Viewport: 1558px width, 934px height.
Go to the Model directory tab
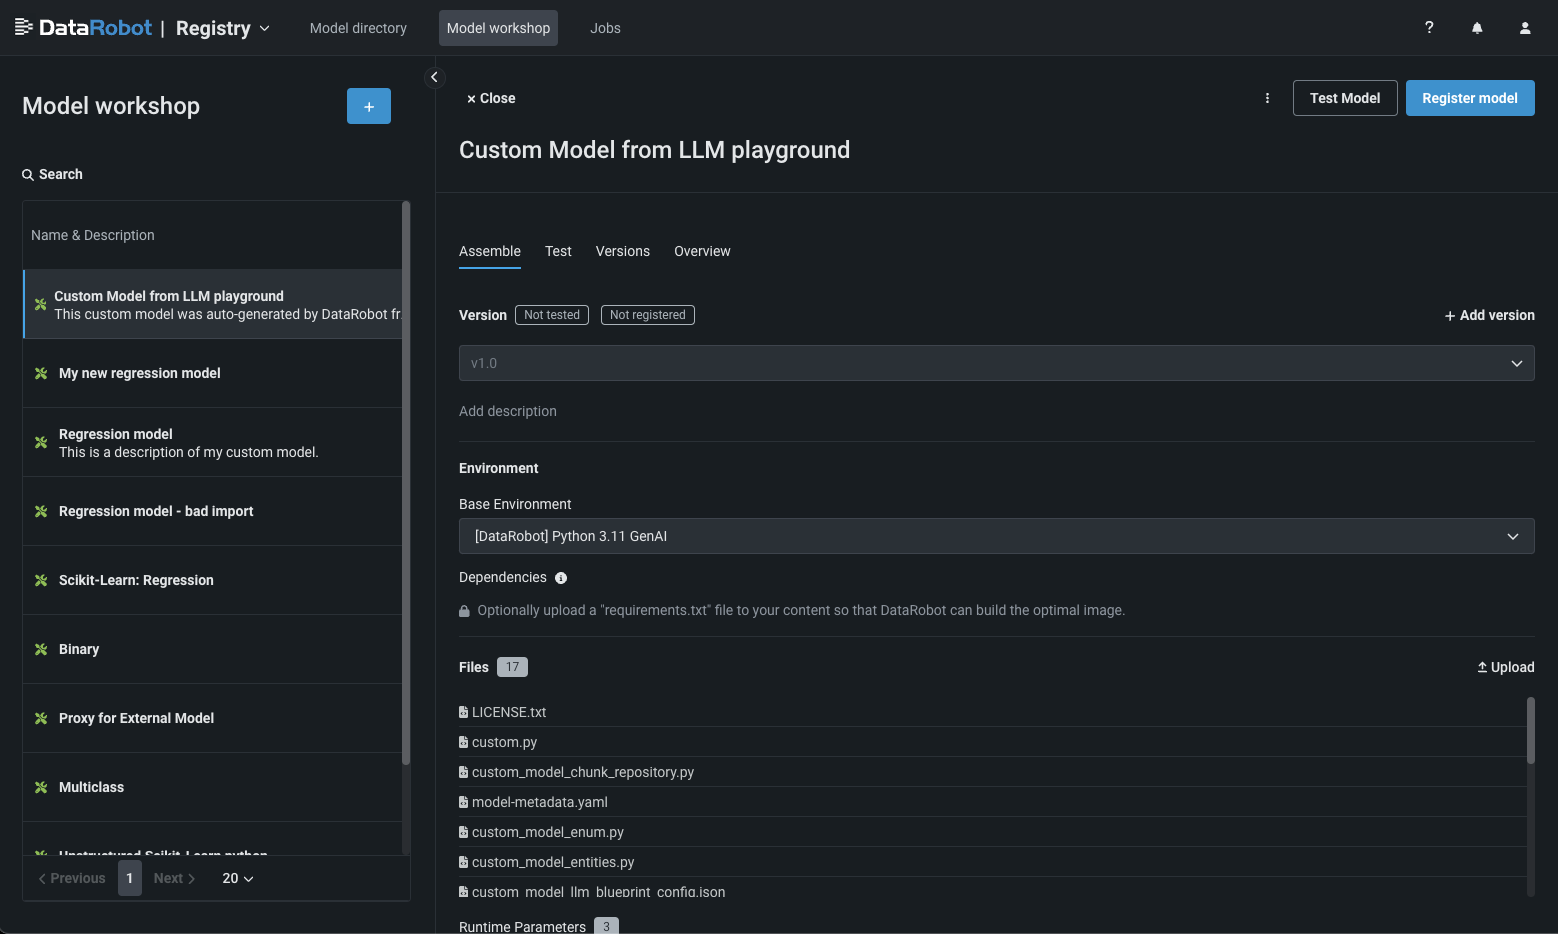[358, 28]
